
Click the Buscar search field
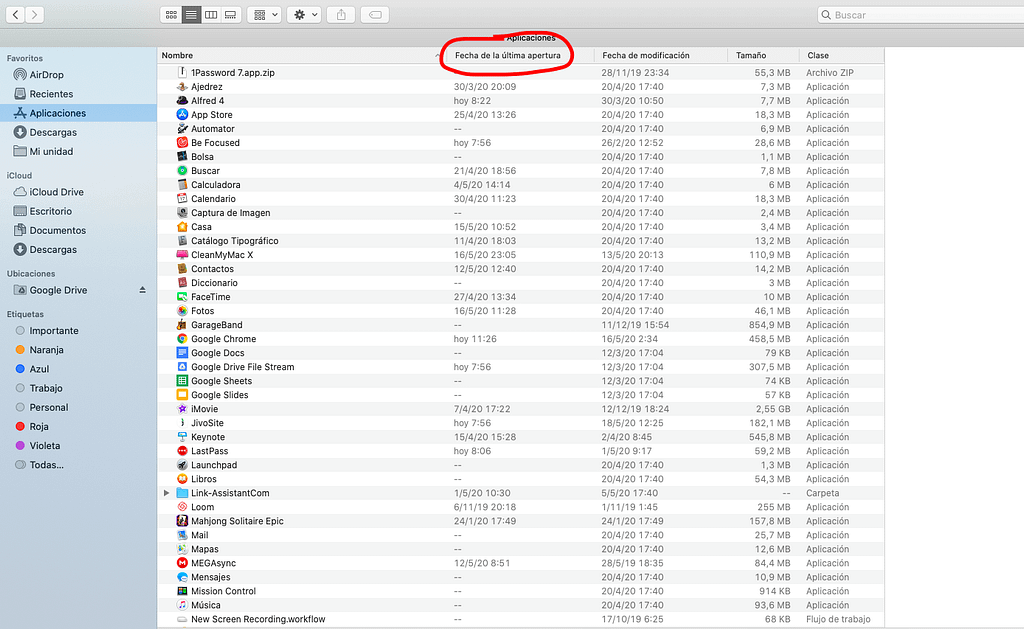coord(921,14)
